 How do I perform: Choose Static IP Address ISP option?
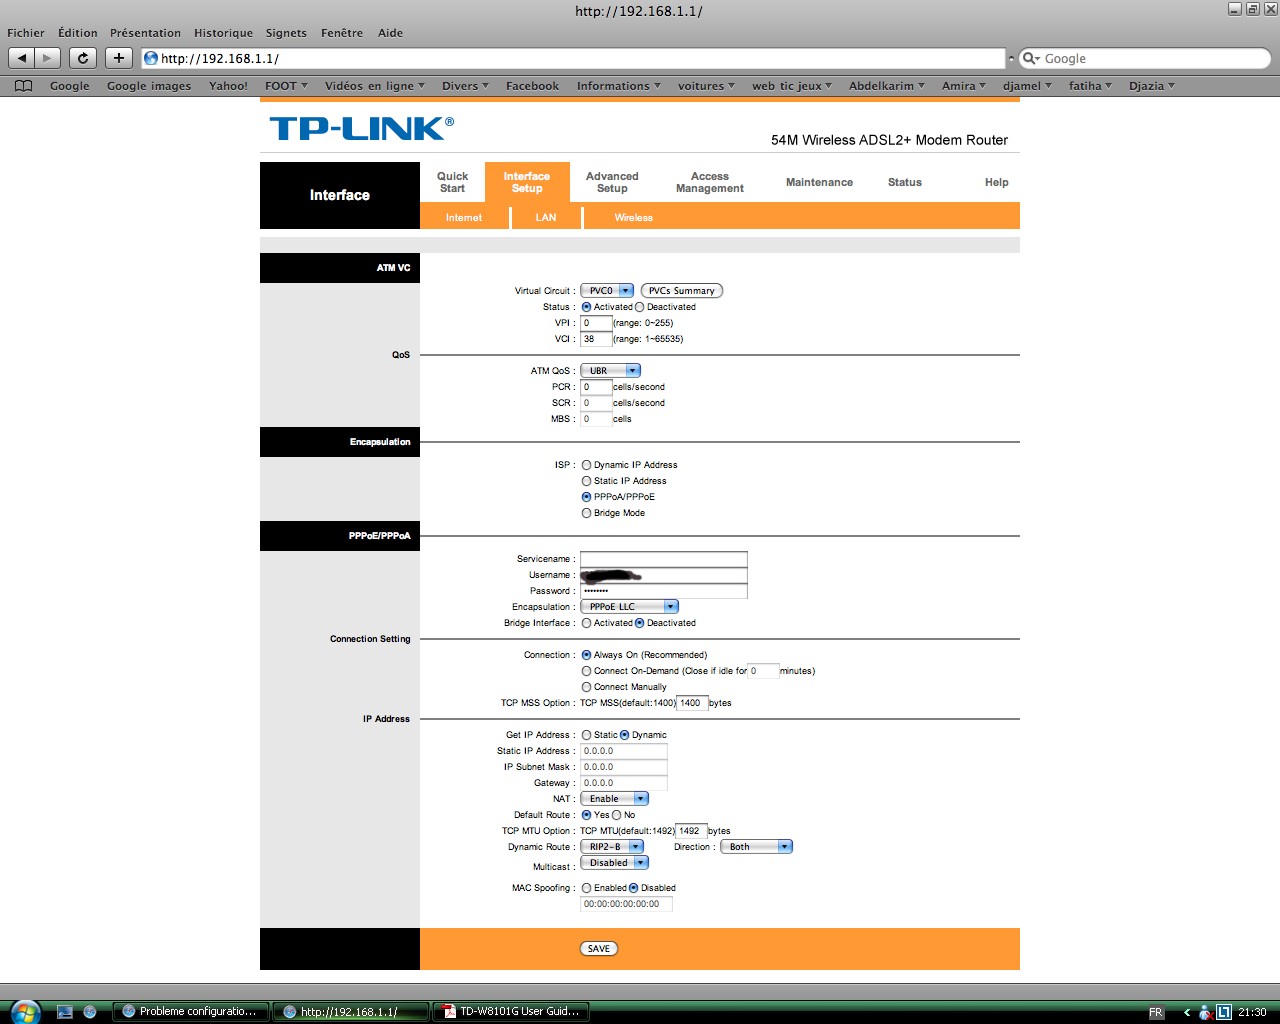(586, 481)
